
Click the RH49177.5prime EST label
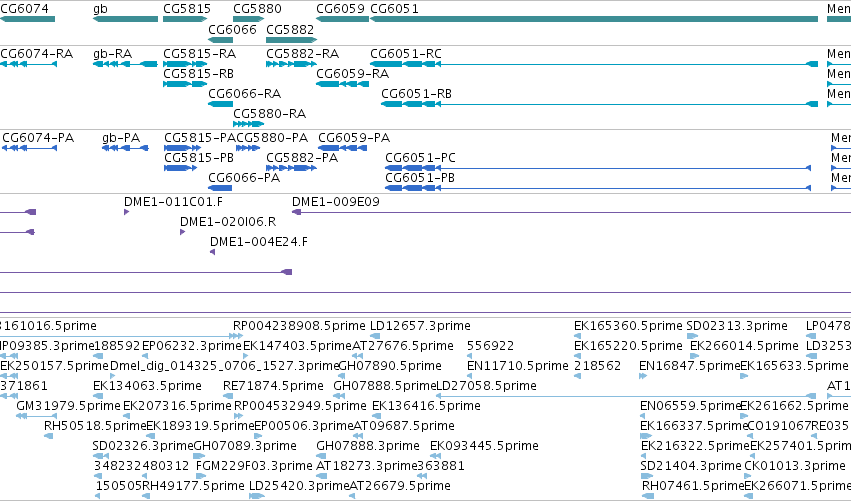193,486
